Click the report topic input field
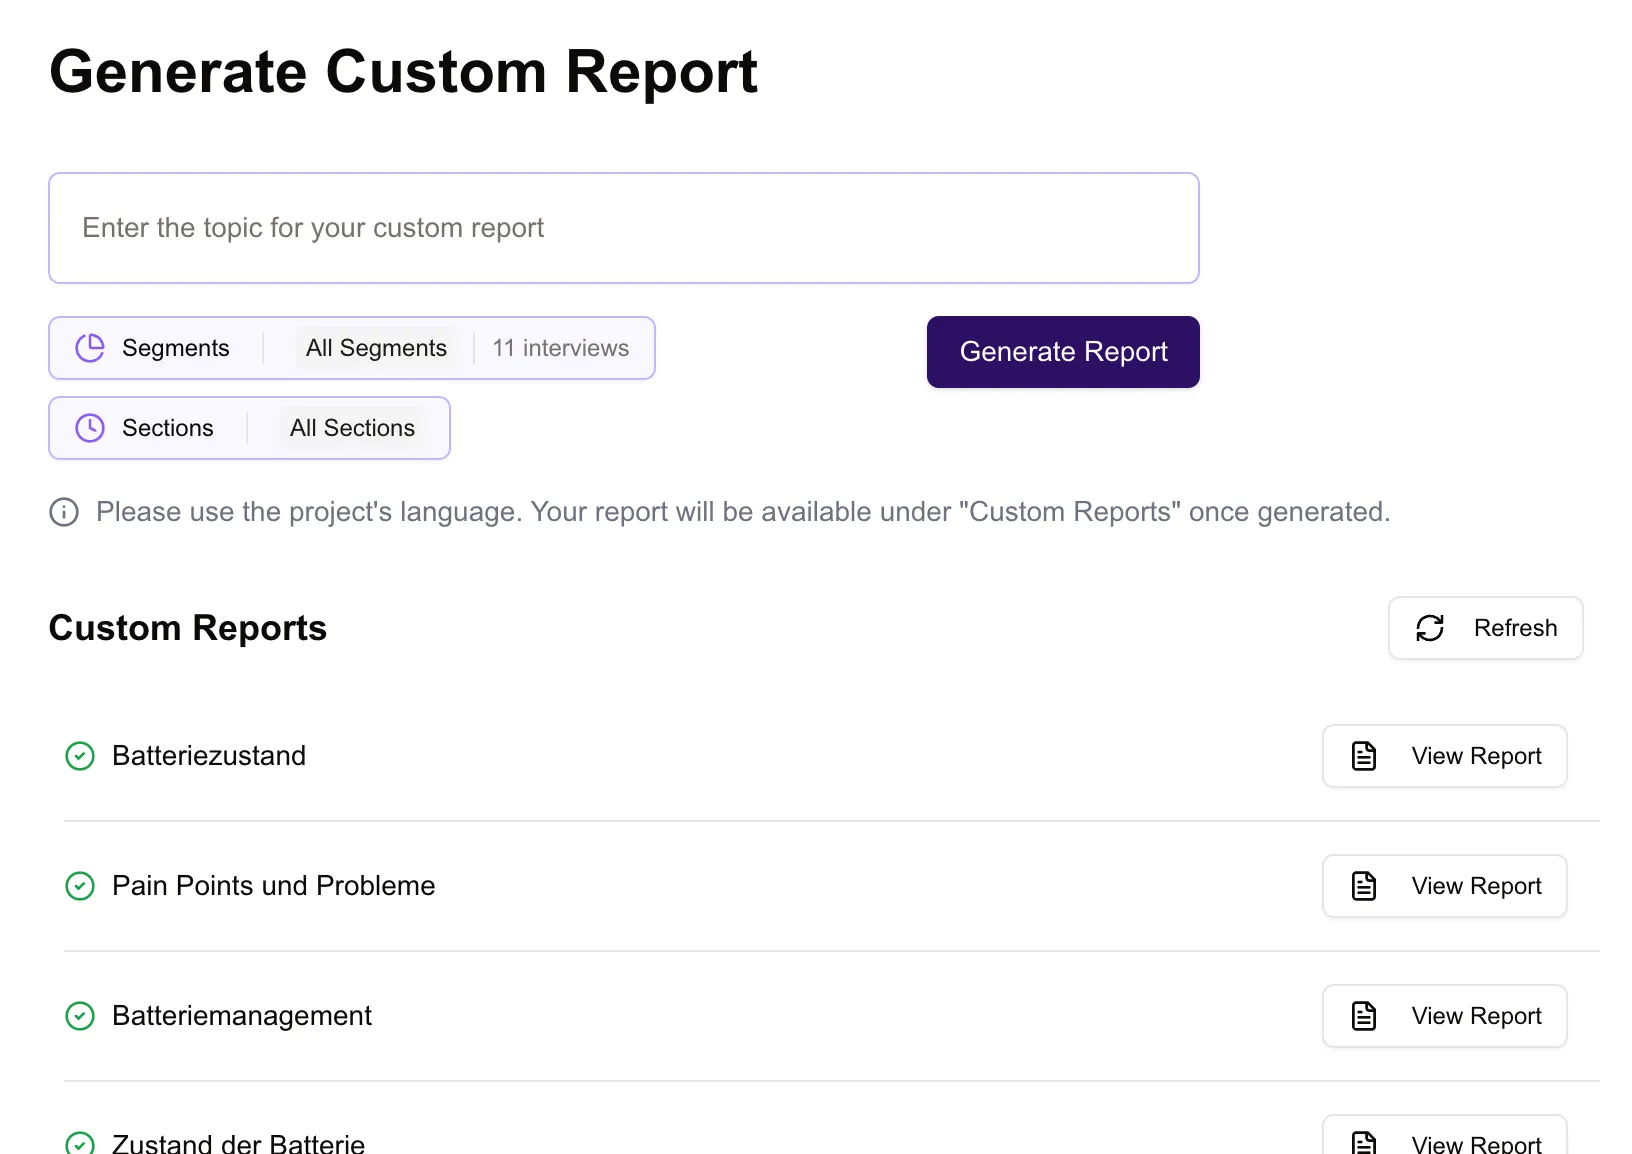1632x1154 pixels. [624, 228]
